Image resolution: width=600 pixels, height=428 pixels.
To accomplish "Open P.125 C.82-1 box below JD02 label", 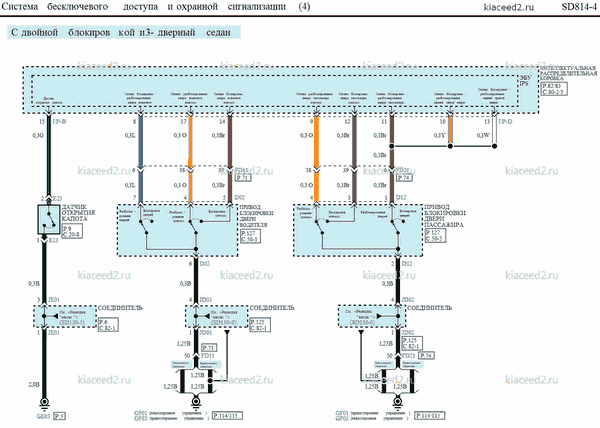I will click(412, 343).
